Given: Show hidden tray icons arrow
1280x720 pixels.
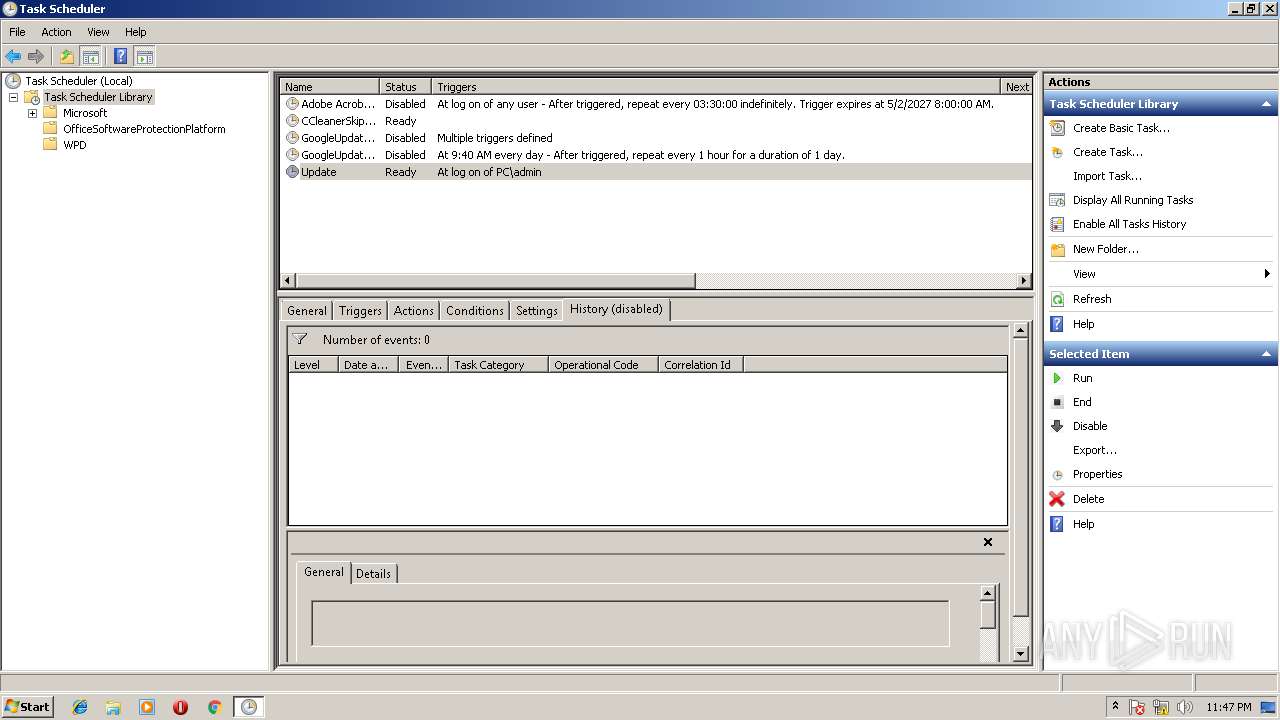Looking at the screenshot, I should pyautogui.click(x=1115, y=706).
